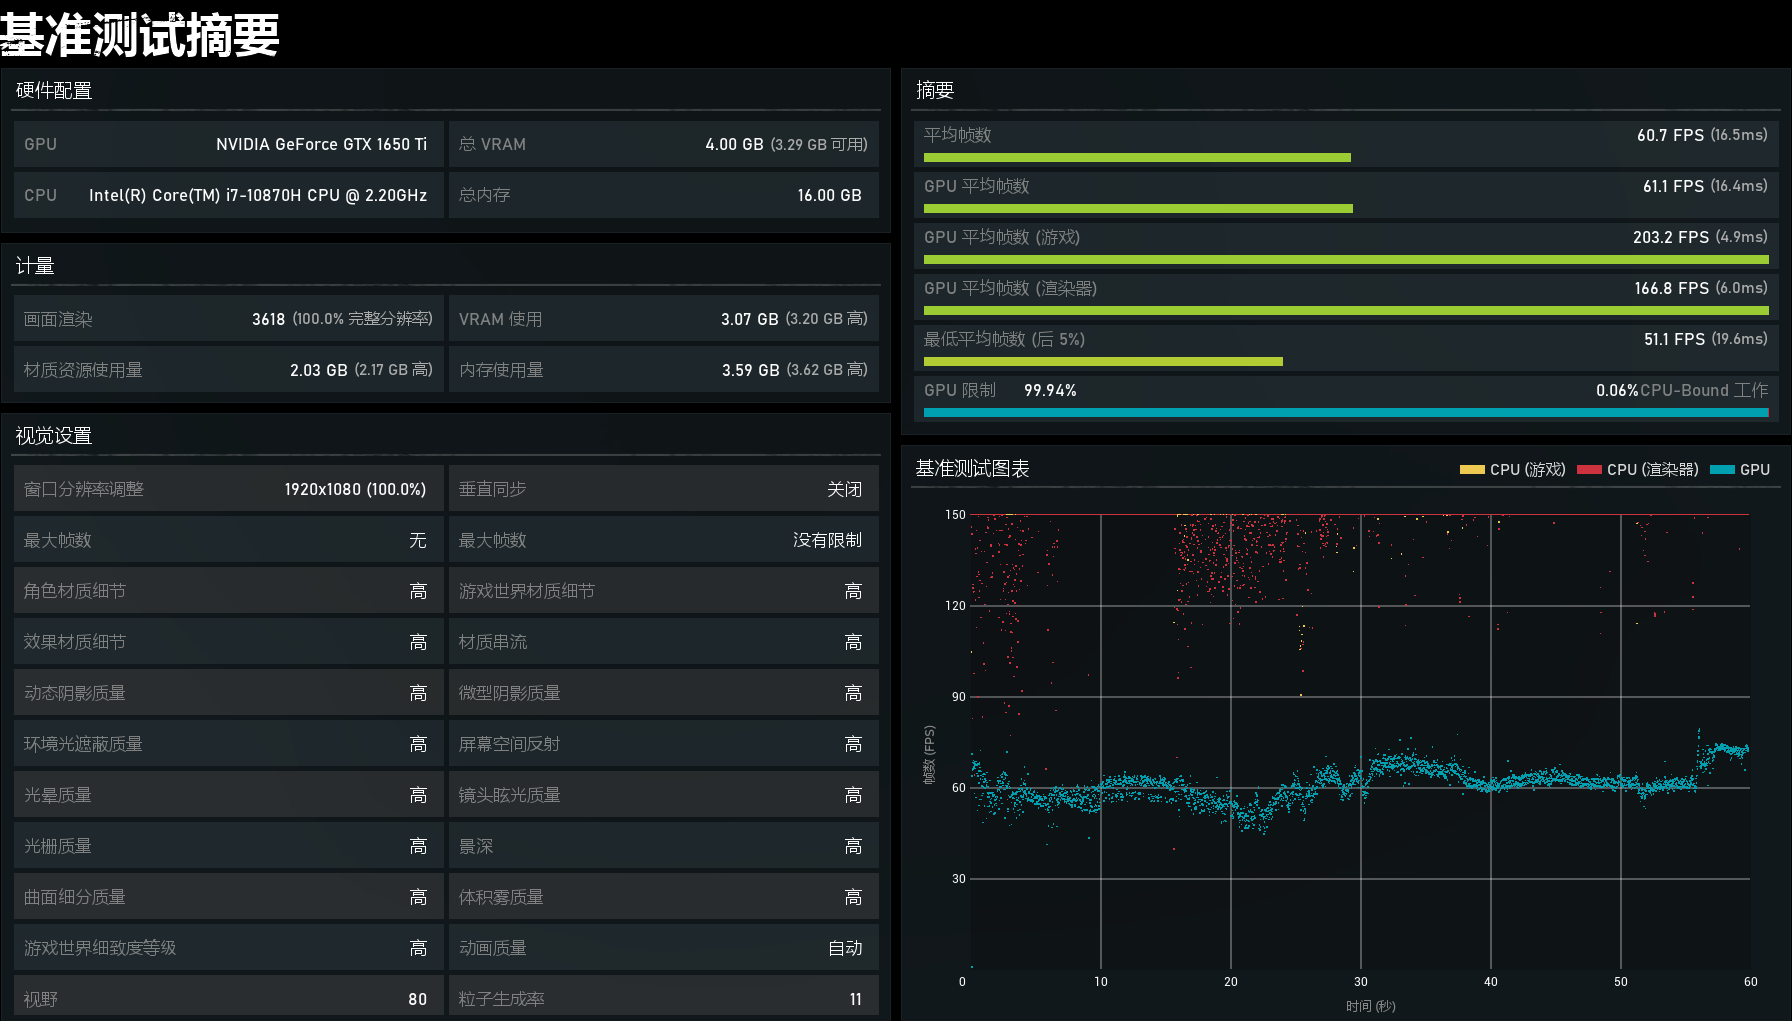
Task: Click the 视野 value 80
Action: (x=417, y=999)
